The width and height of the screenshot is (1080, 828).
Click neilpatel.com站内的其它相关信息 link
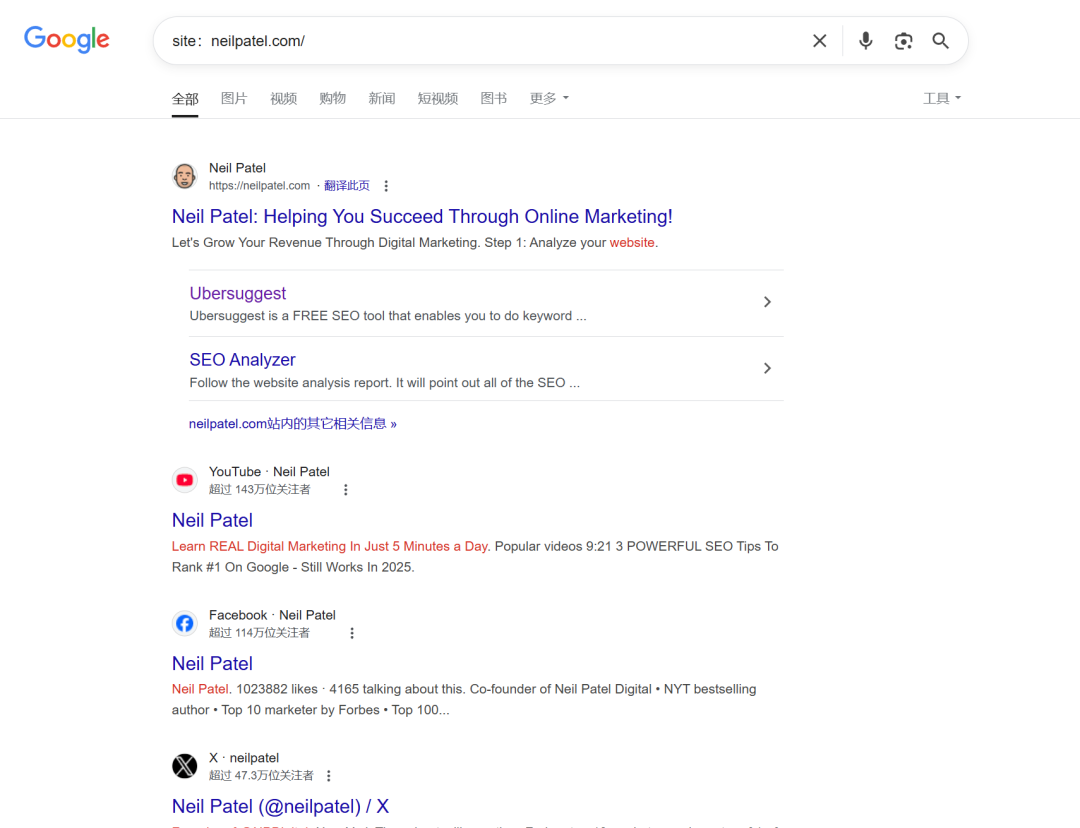click(x=293, y=424)
